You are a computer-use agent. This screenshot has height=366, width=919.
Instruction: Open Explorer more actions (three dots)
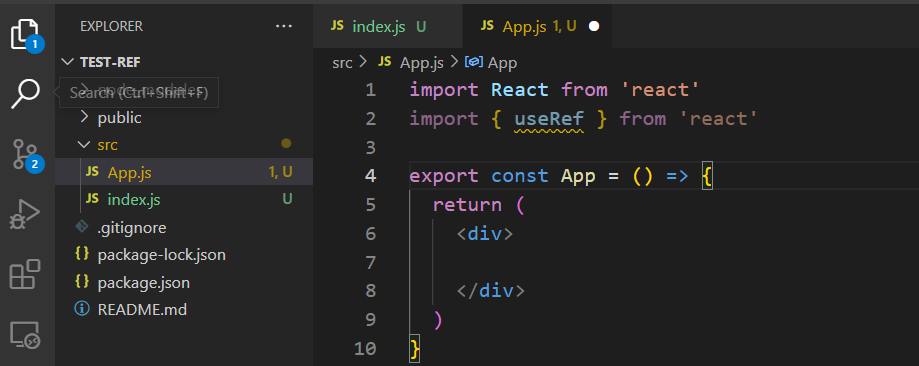point(284,26)
